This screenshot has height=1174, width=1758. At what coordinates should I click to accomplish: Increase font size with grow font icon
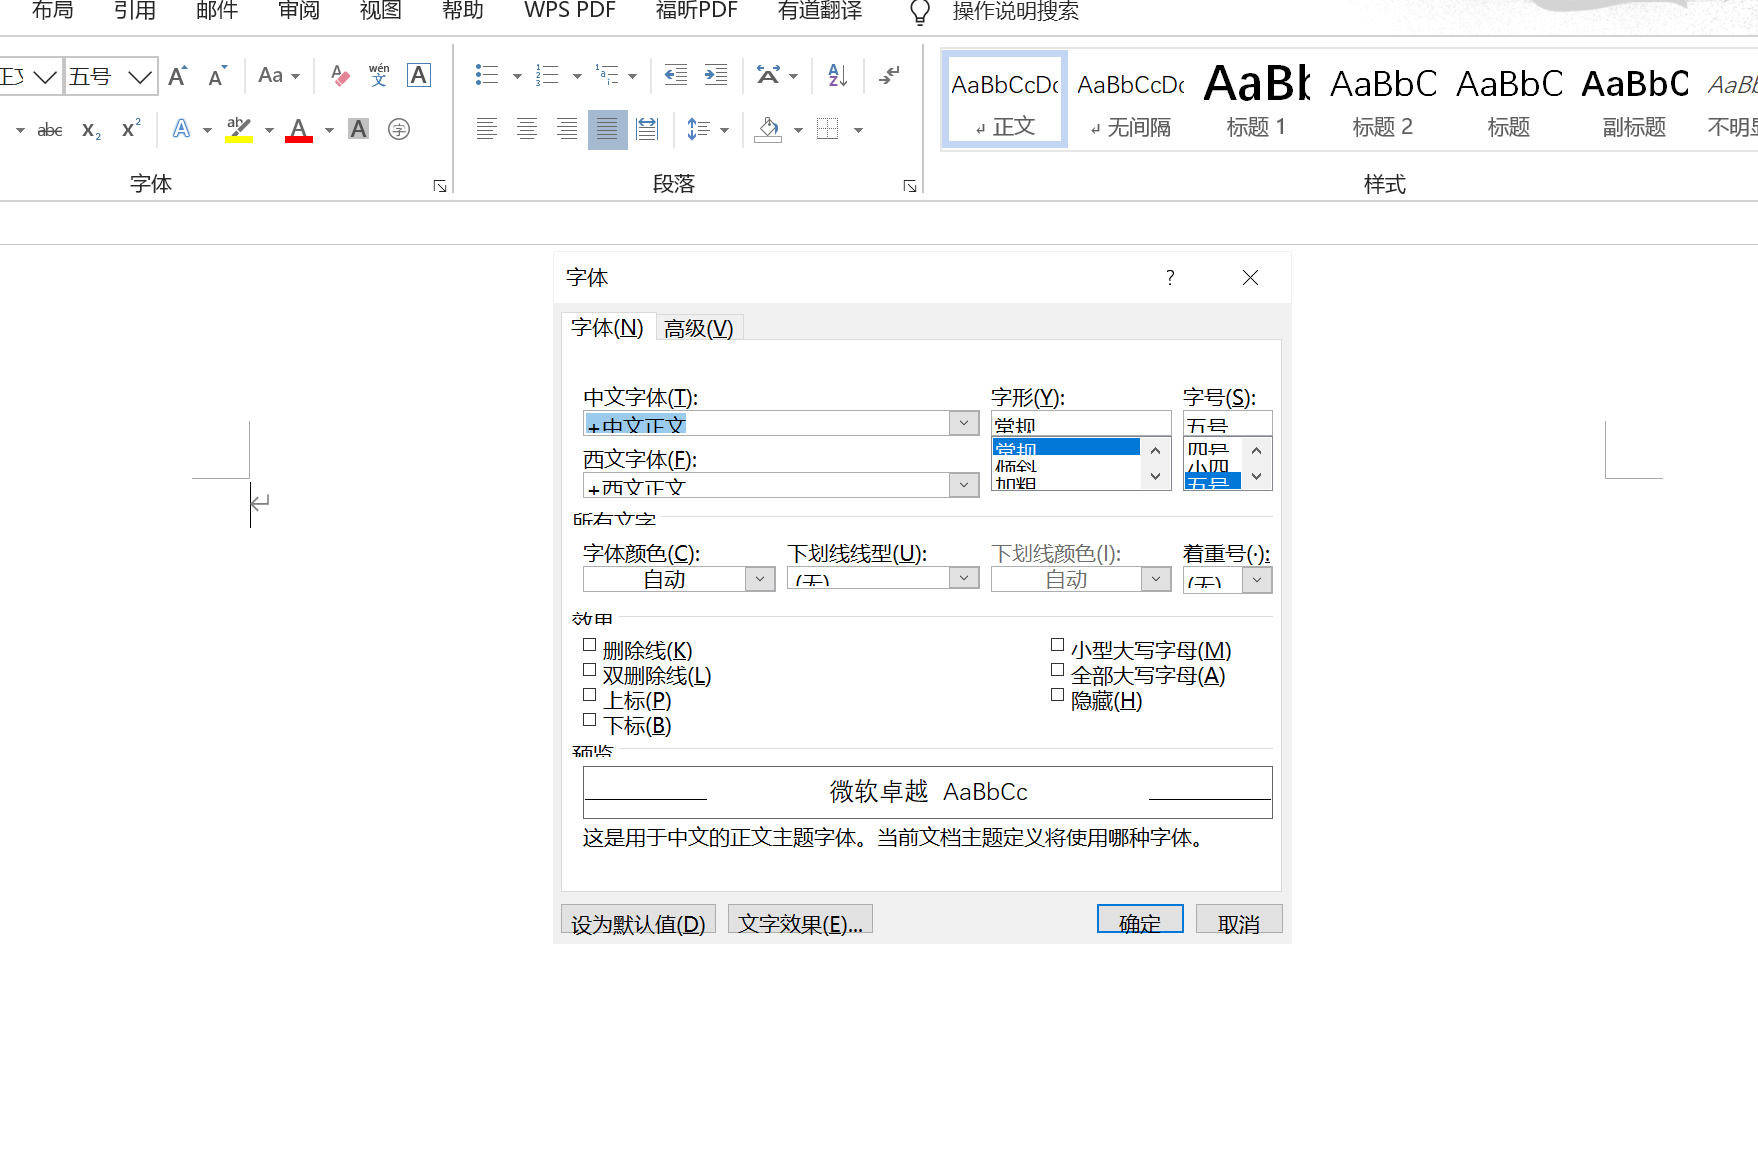coord(178,76)
